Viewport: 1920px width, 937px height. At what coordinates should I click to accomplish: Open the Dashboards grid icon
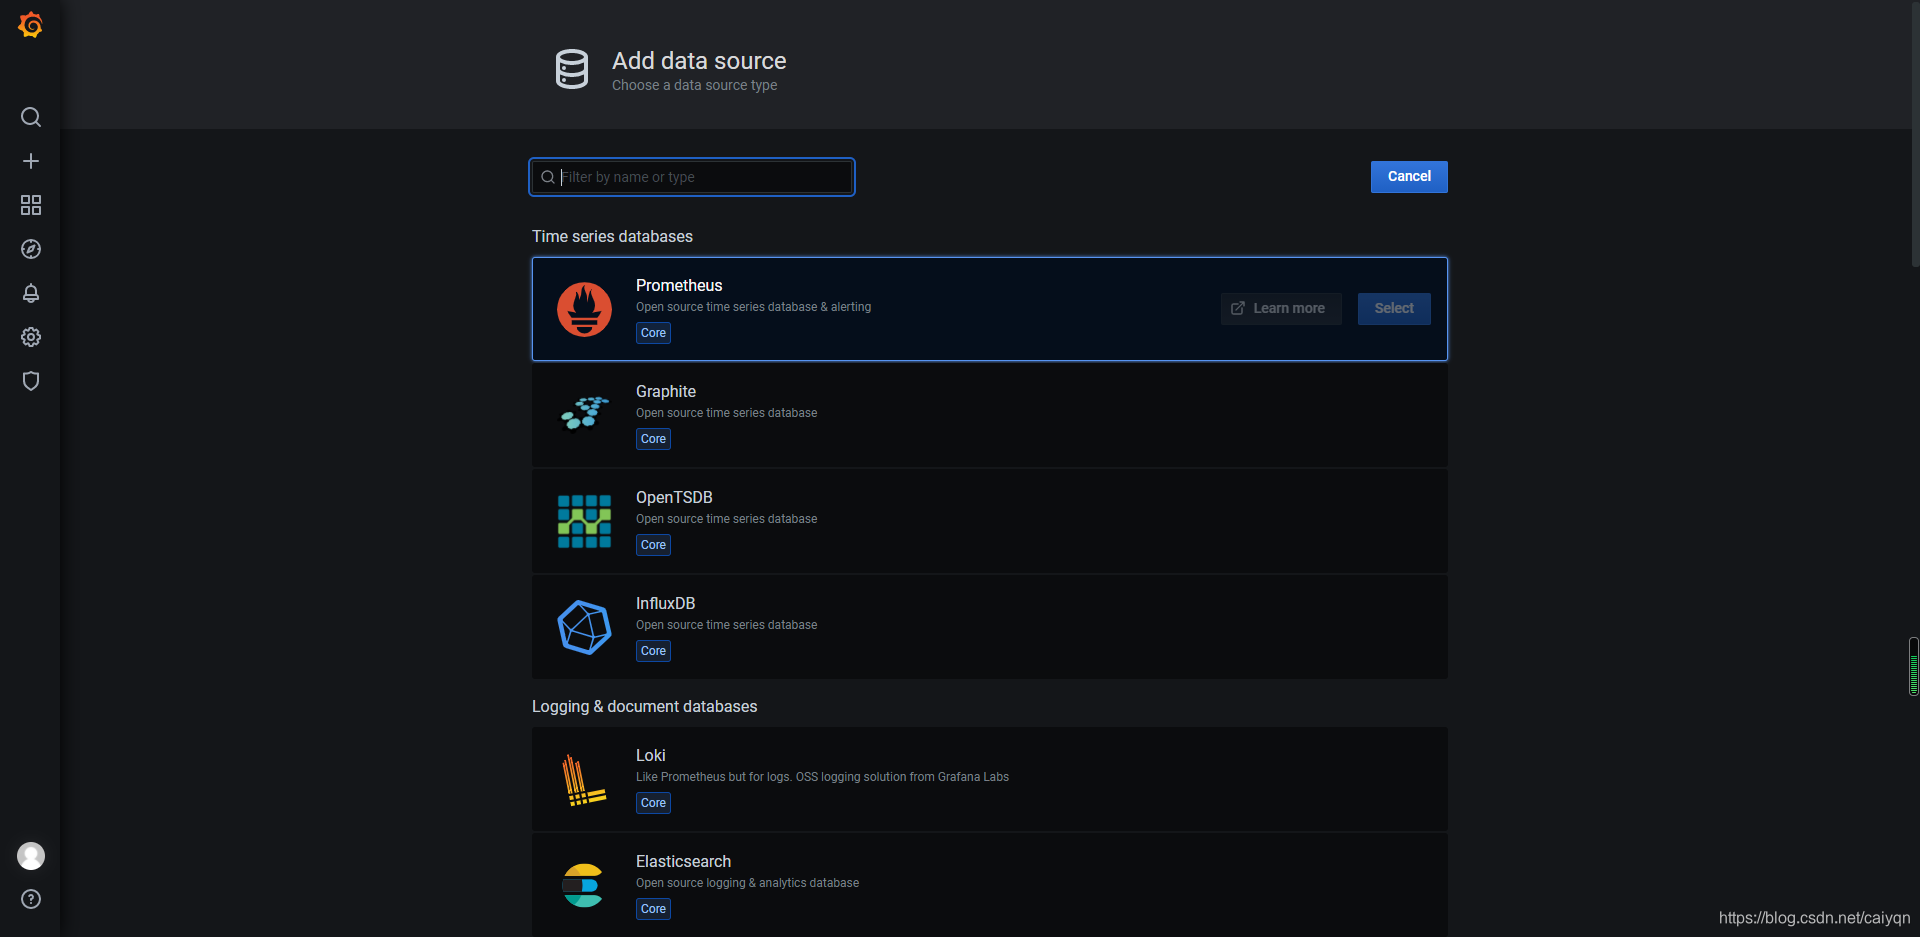point(31,205)
